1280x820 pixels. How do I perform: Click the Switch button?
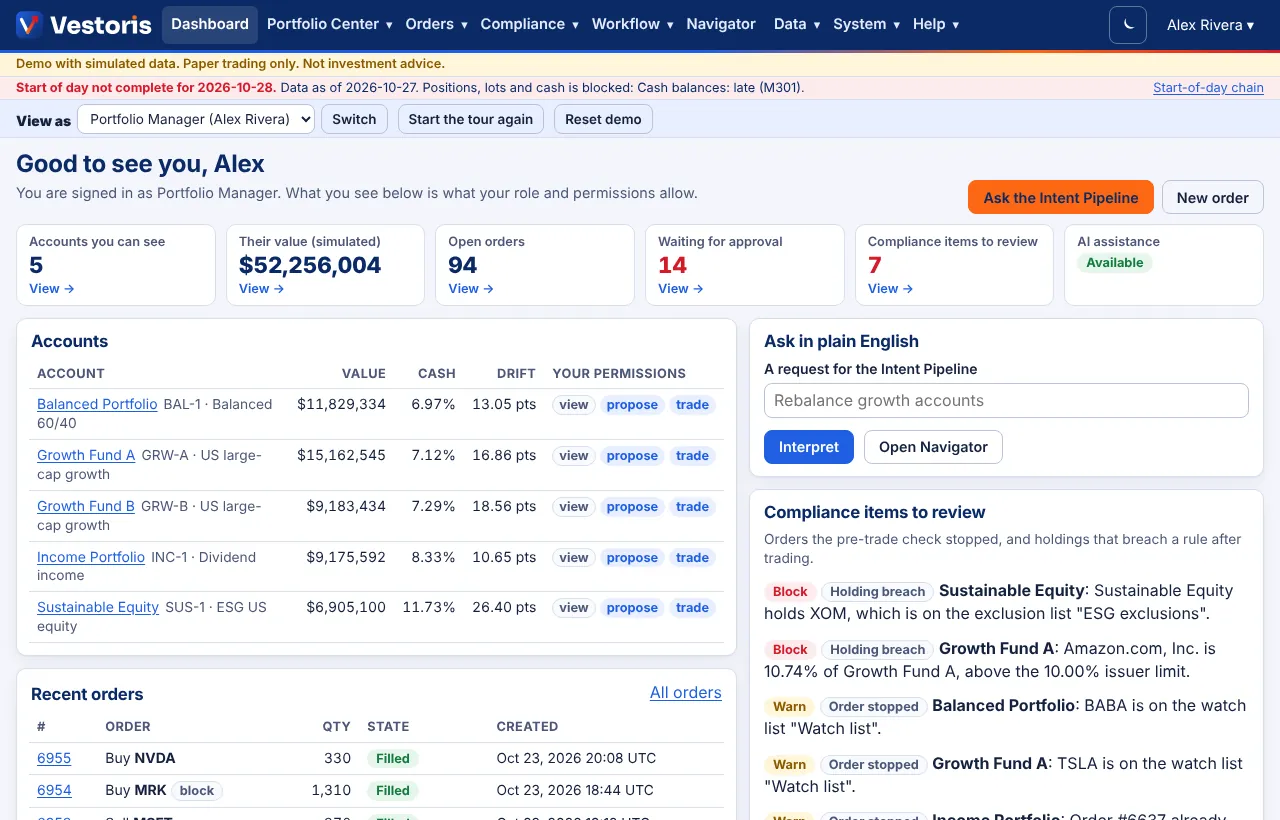click(354, 119)
